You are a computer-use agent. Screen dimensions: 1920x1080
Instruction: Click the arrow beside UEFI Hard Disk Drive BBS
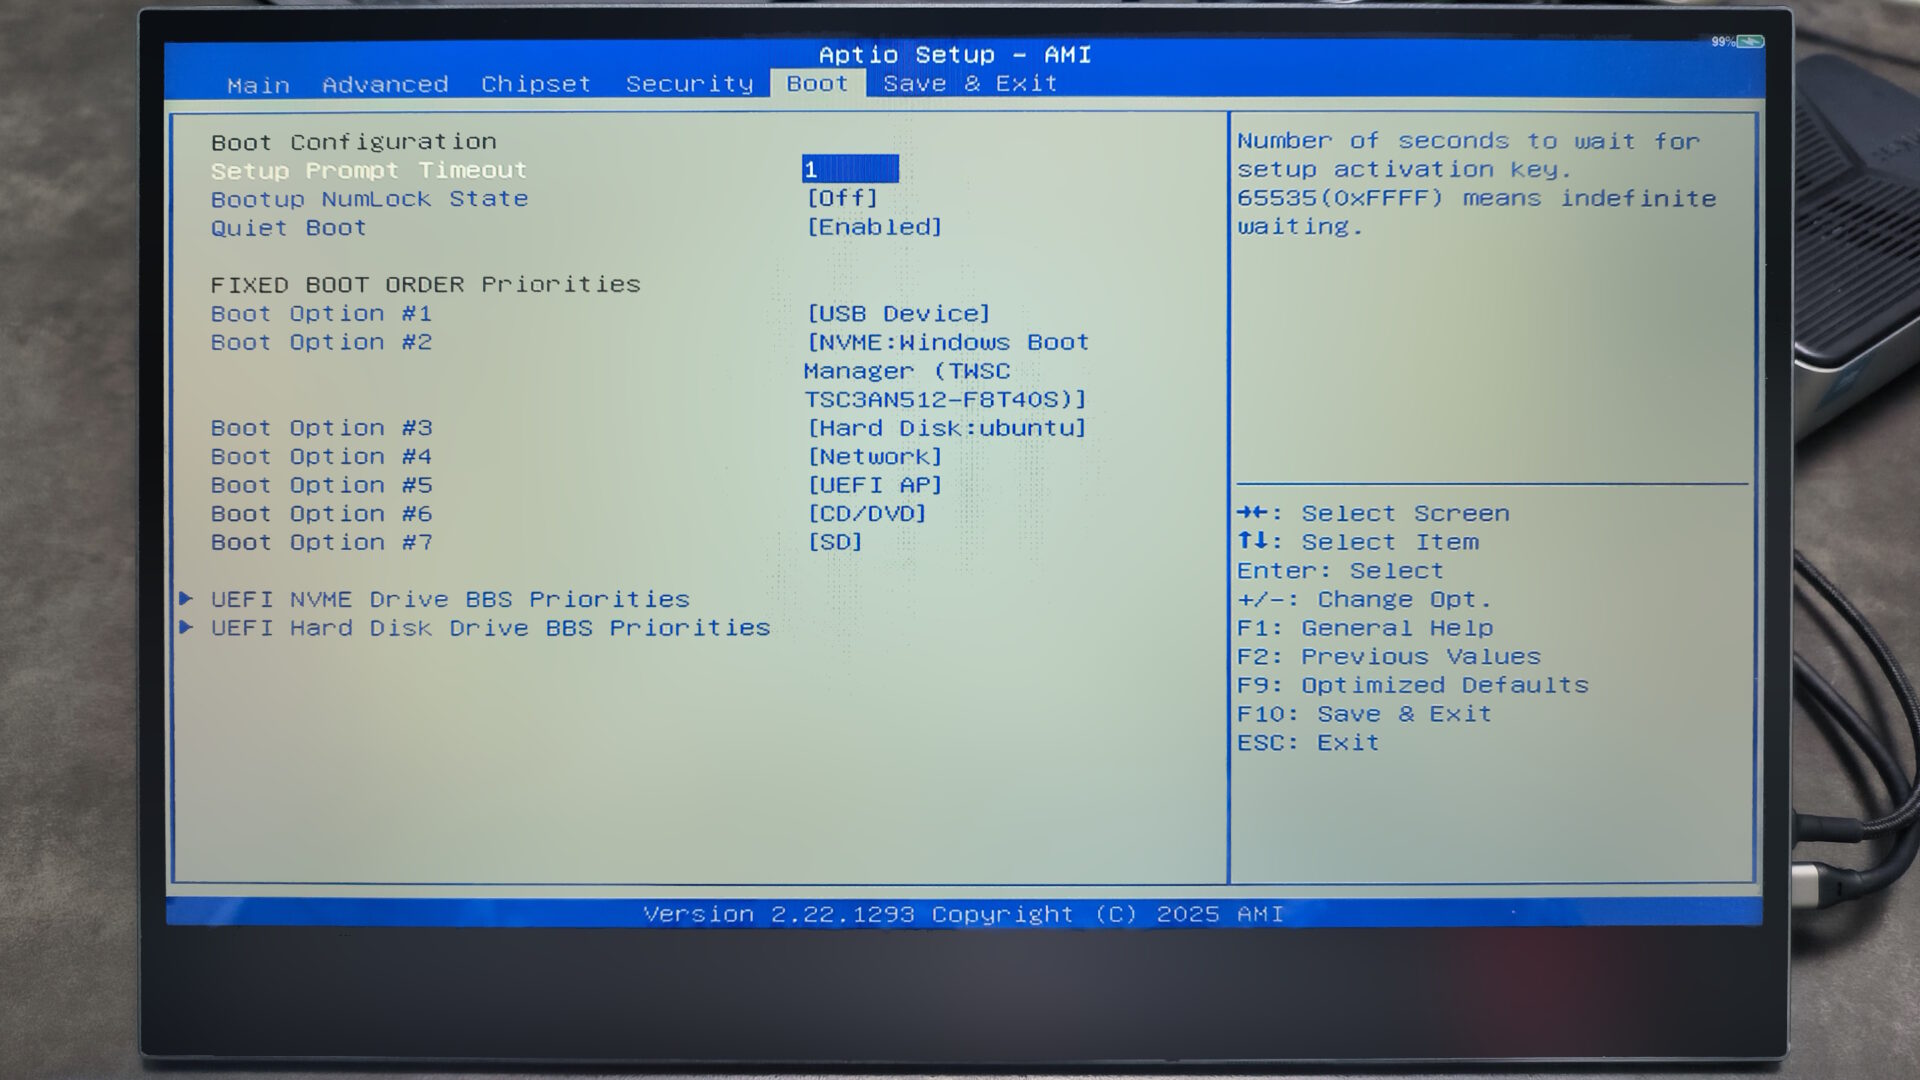pos(186,627)
